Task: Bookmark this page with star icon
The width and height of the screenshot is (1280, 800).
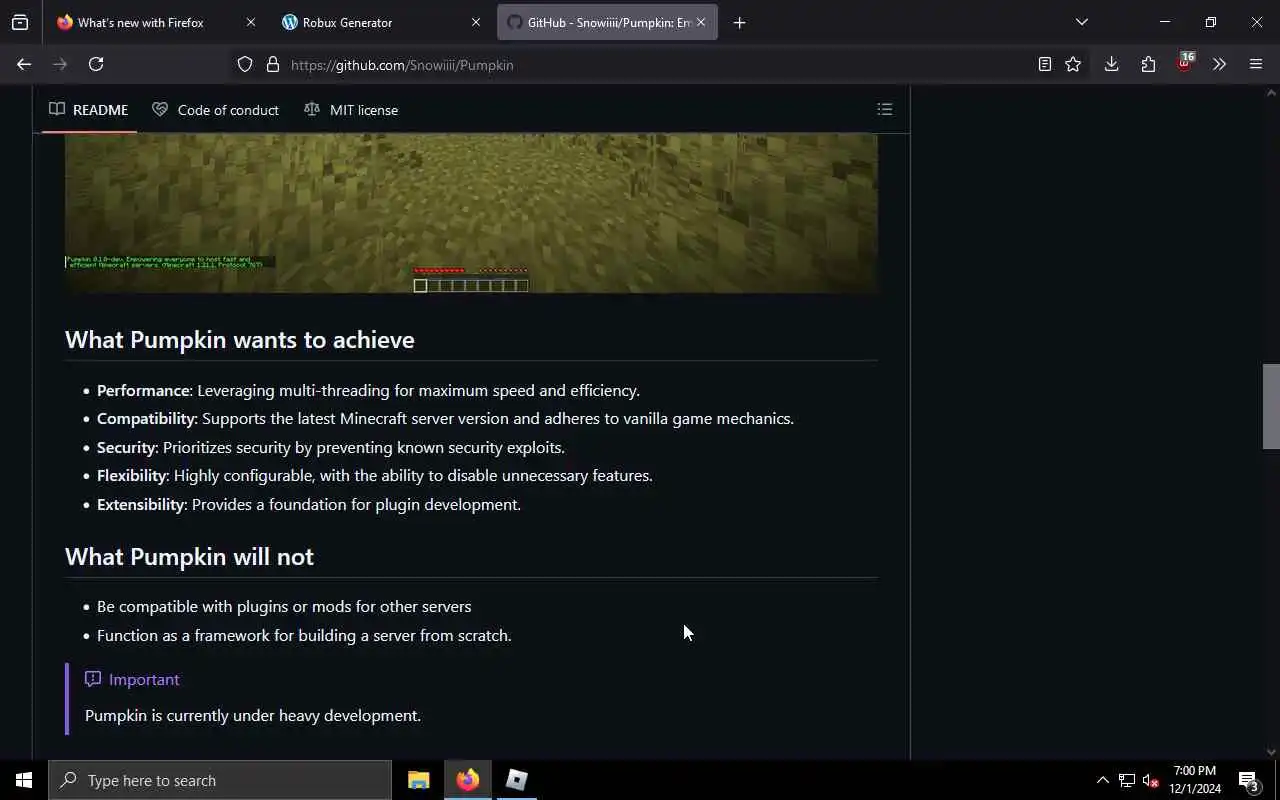Action: [1073, 64]
